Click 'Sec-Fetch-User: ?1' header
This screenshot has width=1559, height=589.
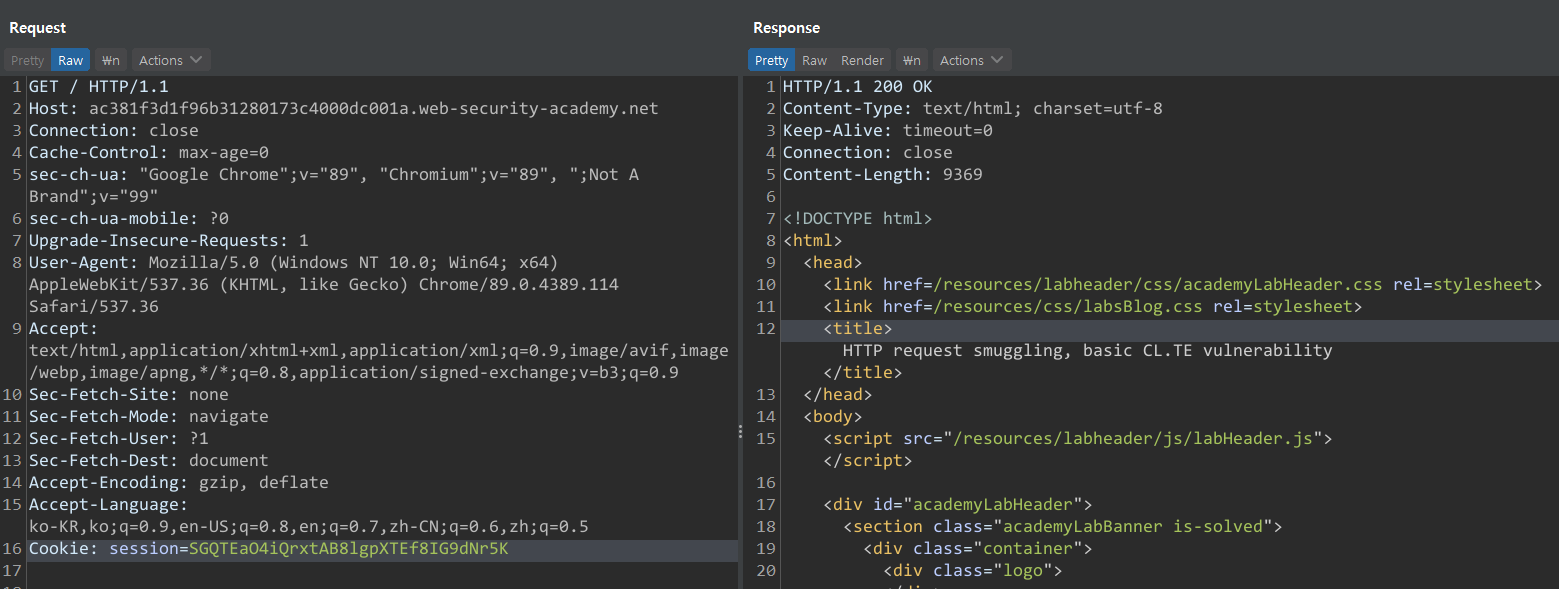119,438
